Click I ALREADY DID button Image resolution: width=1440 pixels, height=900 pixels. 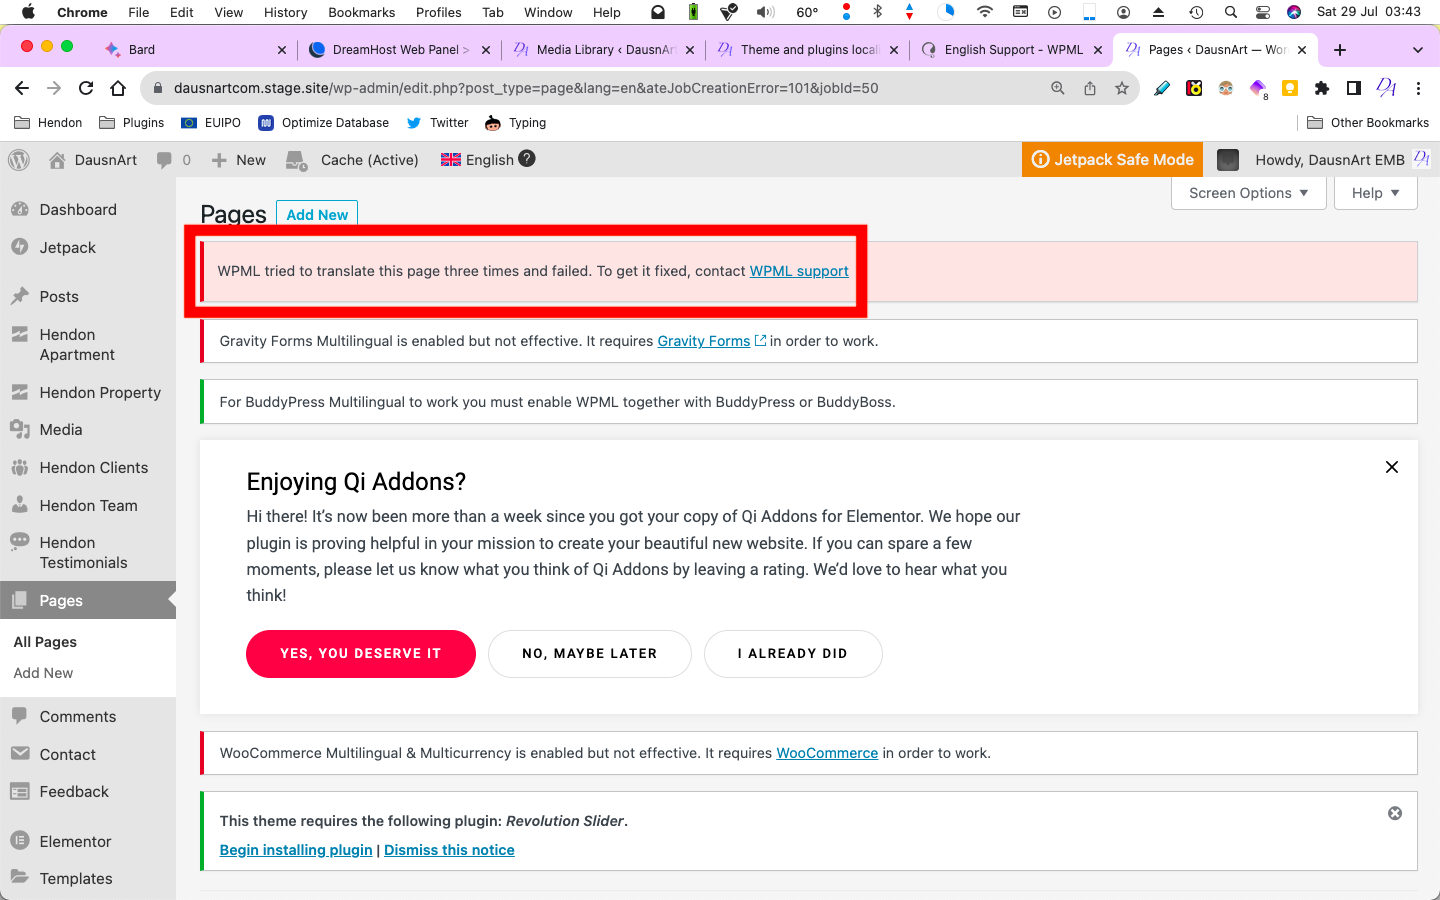point(793,654)
